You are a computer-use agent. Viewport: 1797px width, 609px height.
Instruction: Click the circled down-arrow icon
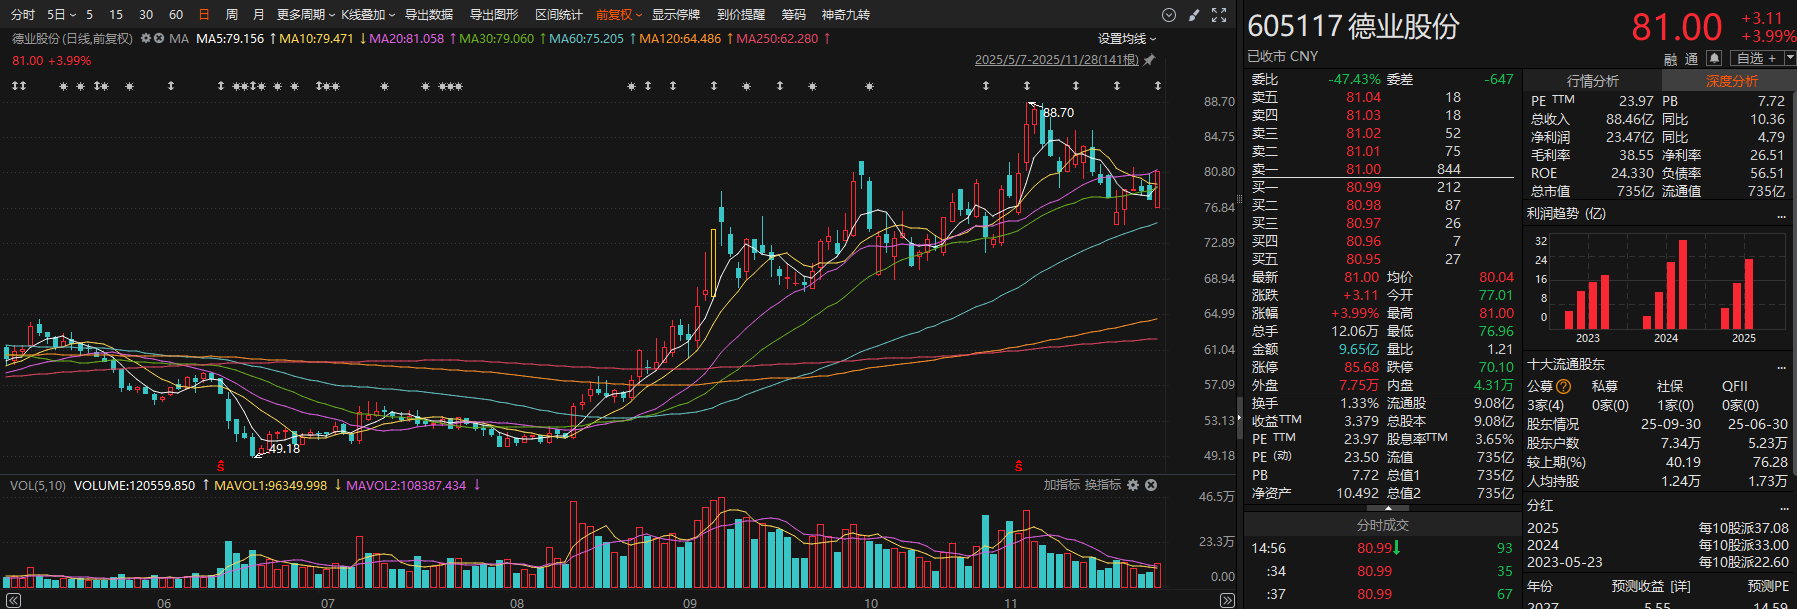pos(1168,15)
